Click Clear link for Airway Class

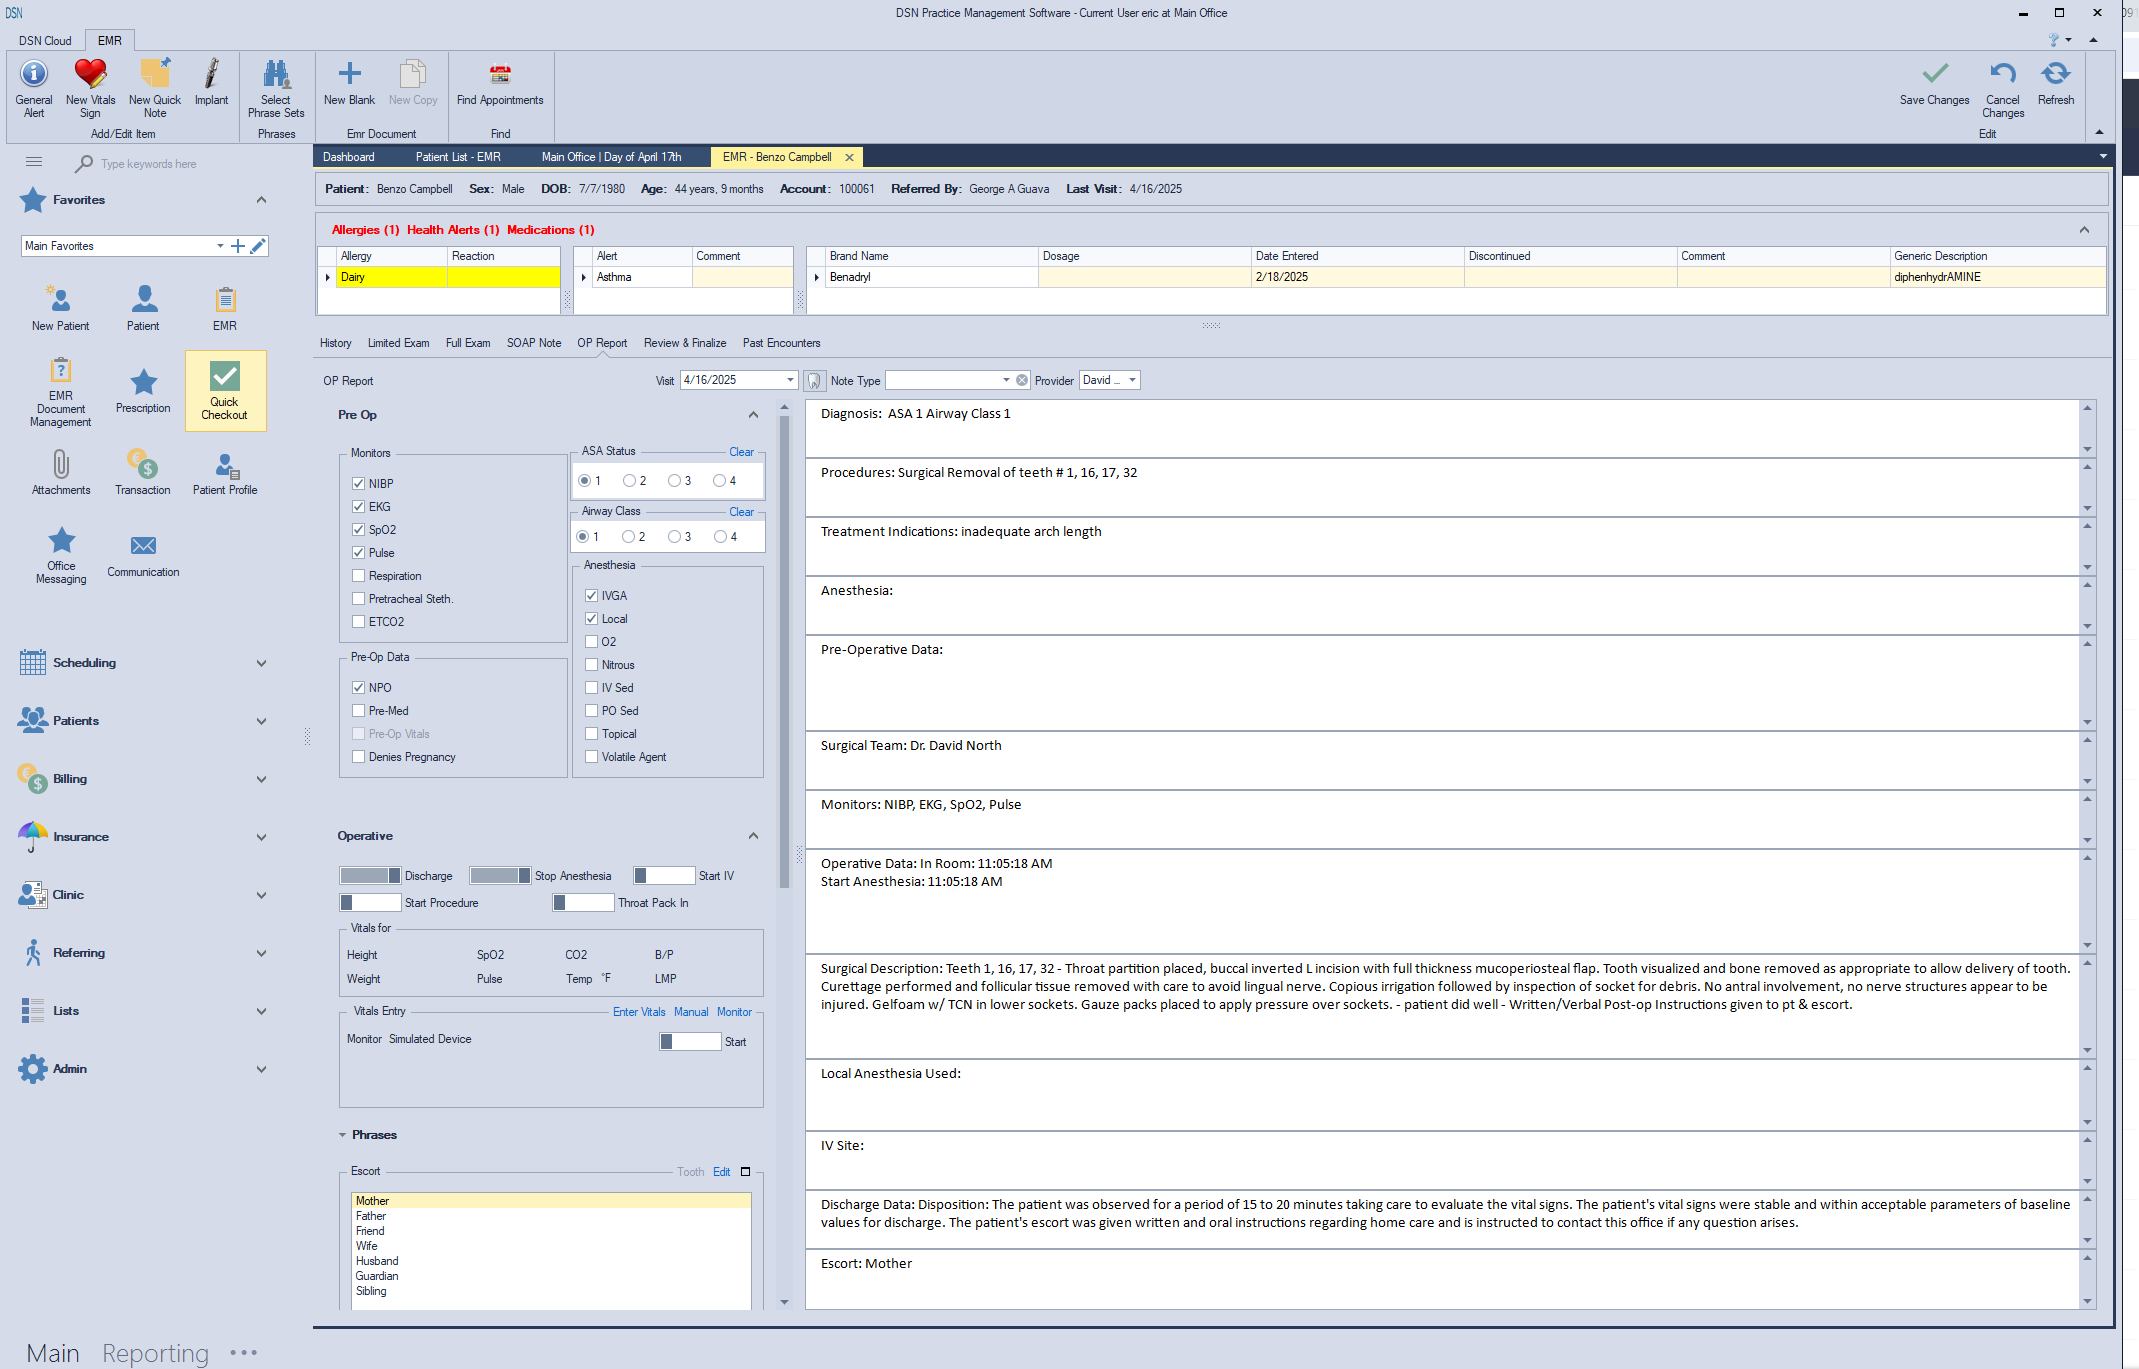point(741,512)
